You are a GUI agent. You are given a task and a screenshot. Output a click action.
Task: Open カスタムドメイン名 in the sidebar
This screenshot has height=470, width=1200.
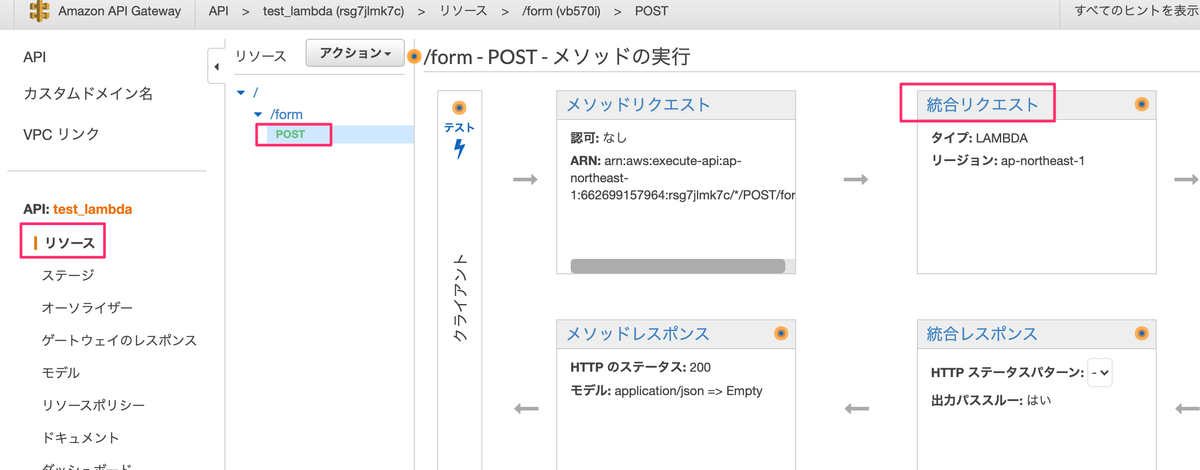(88, 94)
